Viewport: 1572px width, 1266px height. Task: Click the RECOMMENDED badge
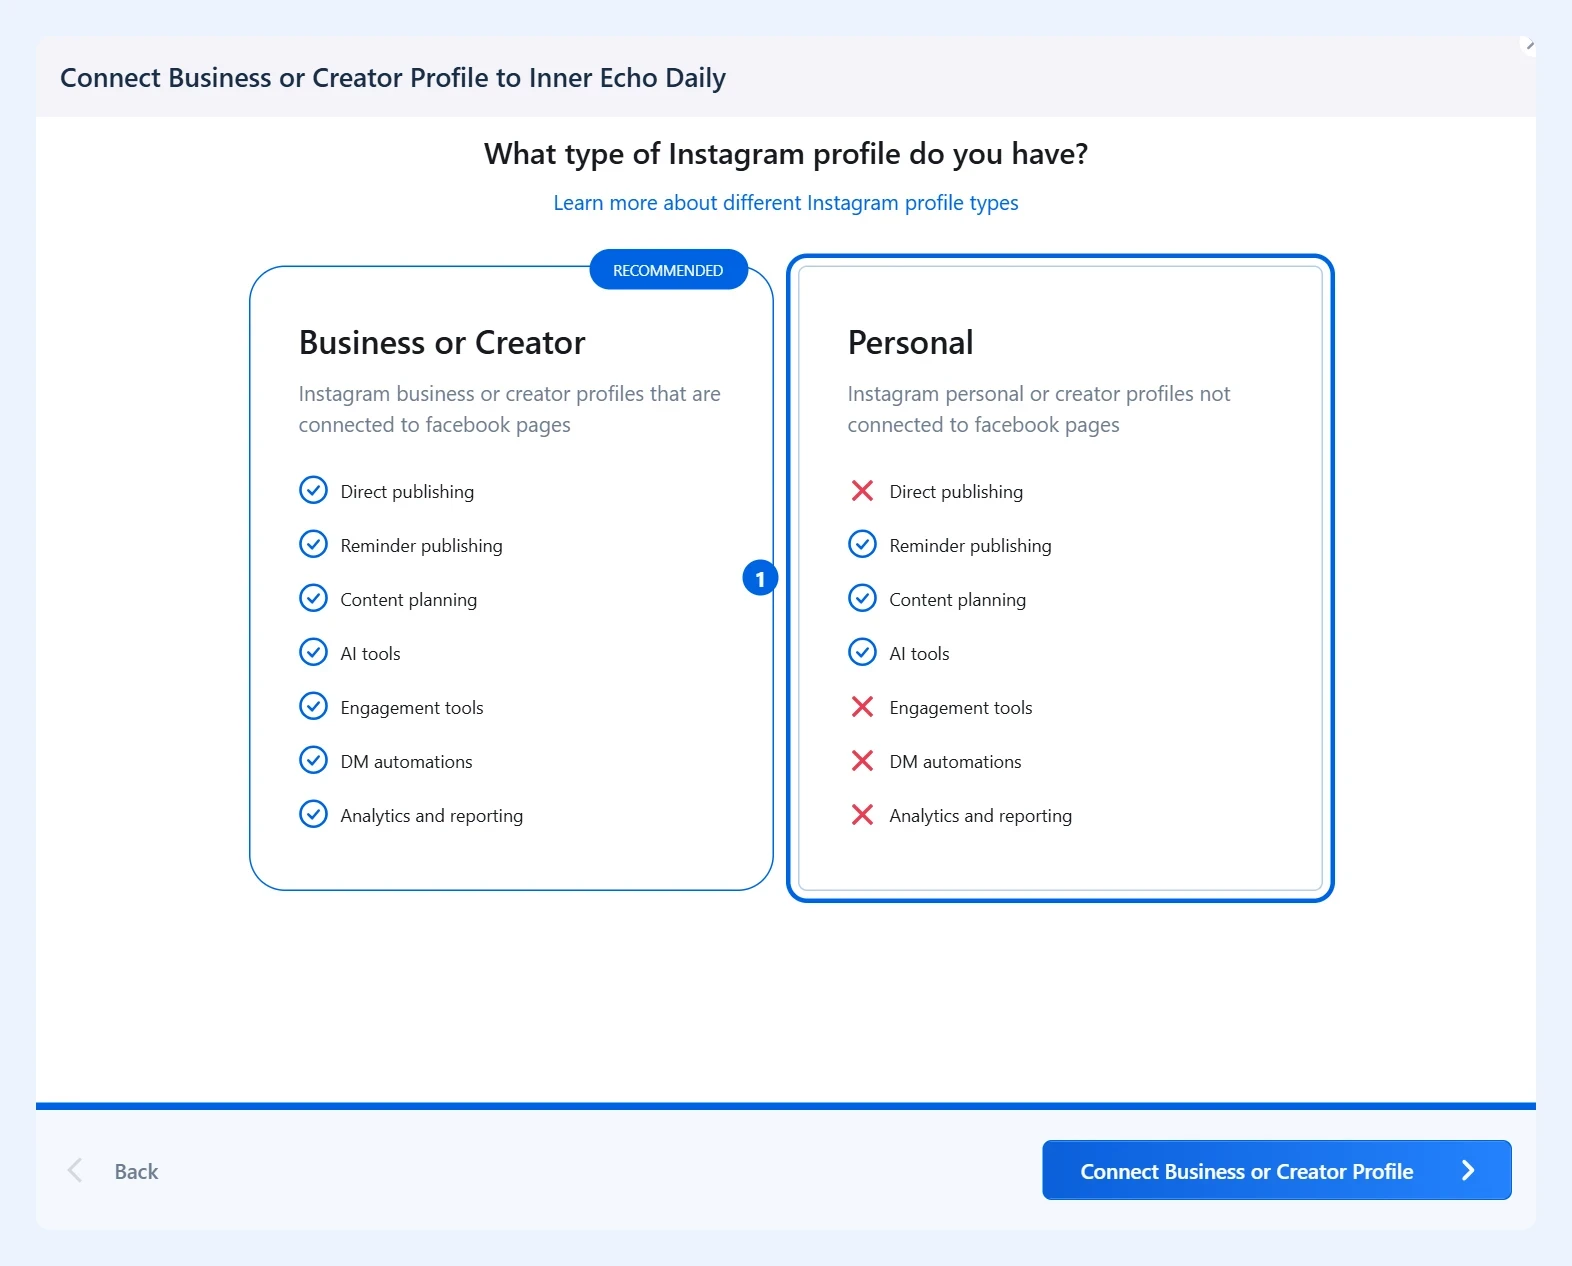click(668, 270)
